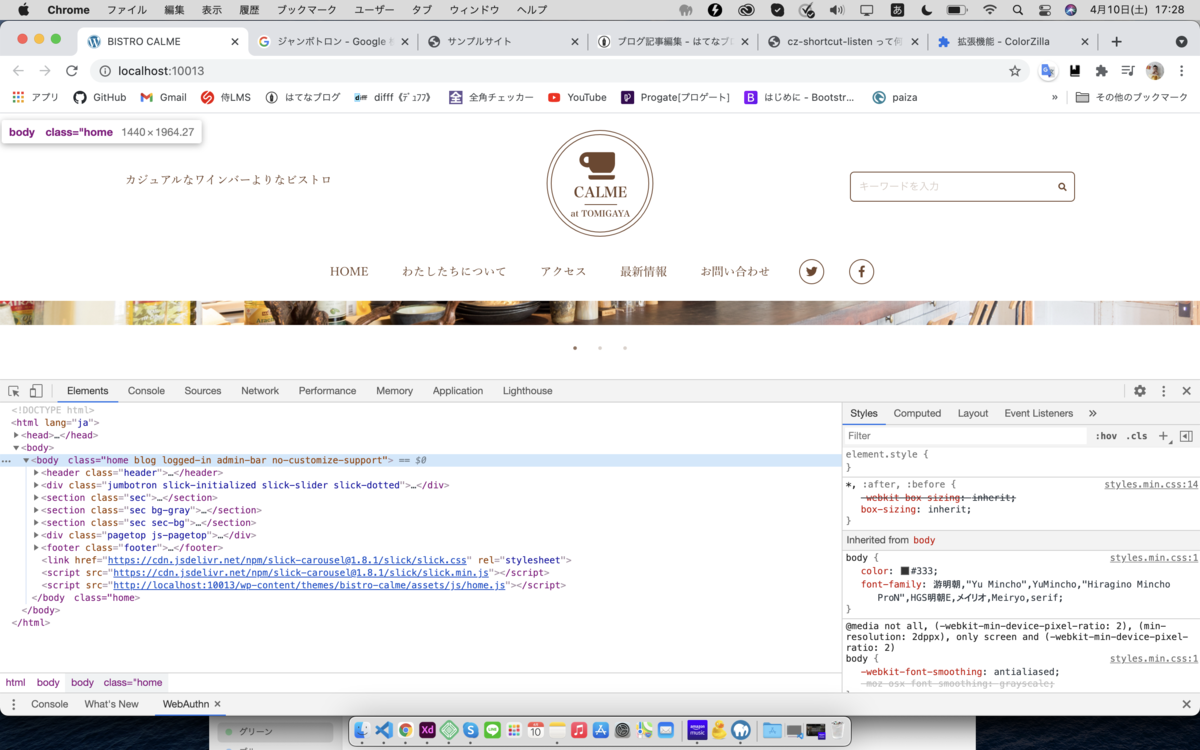
Task: Open the アプリ apps shortcut
Action: 35,97
